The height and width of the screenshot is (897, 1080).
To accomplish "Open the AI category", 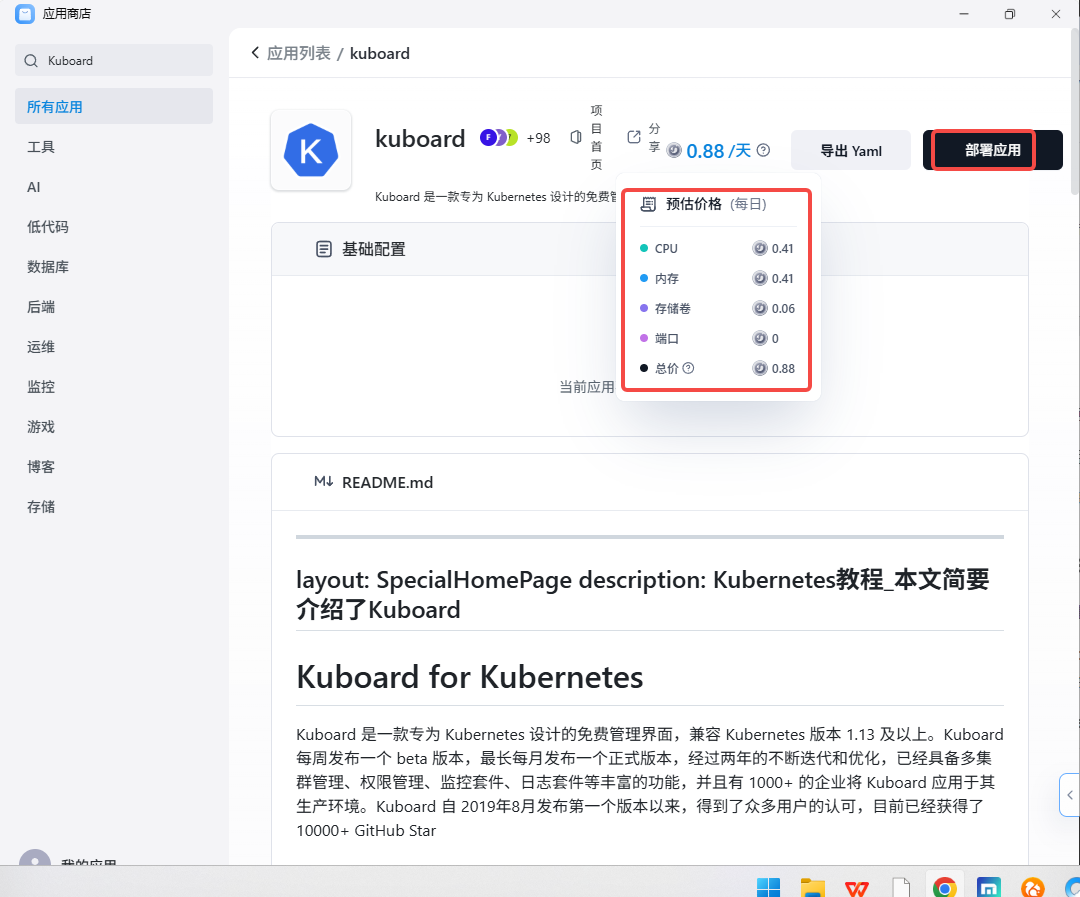I will pos(34,187).
